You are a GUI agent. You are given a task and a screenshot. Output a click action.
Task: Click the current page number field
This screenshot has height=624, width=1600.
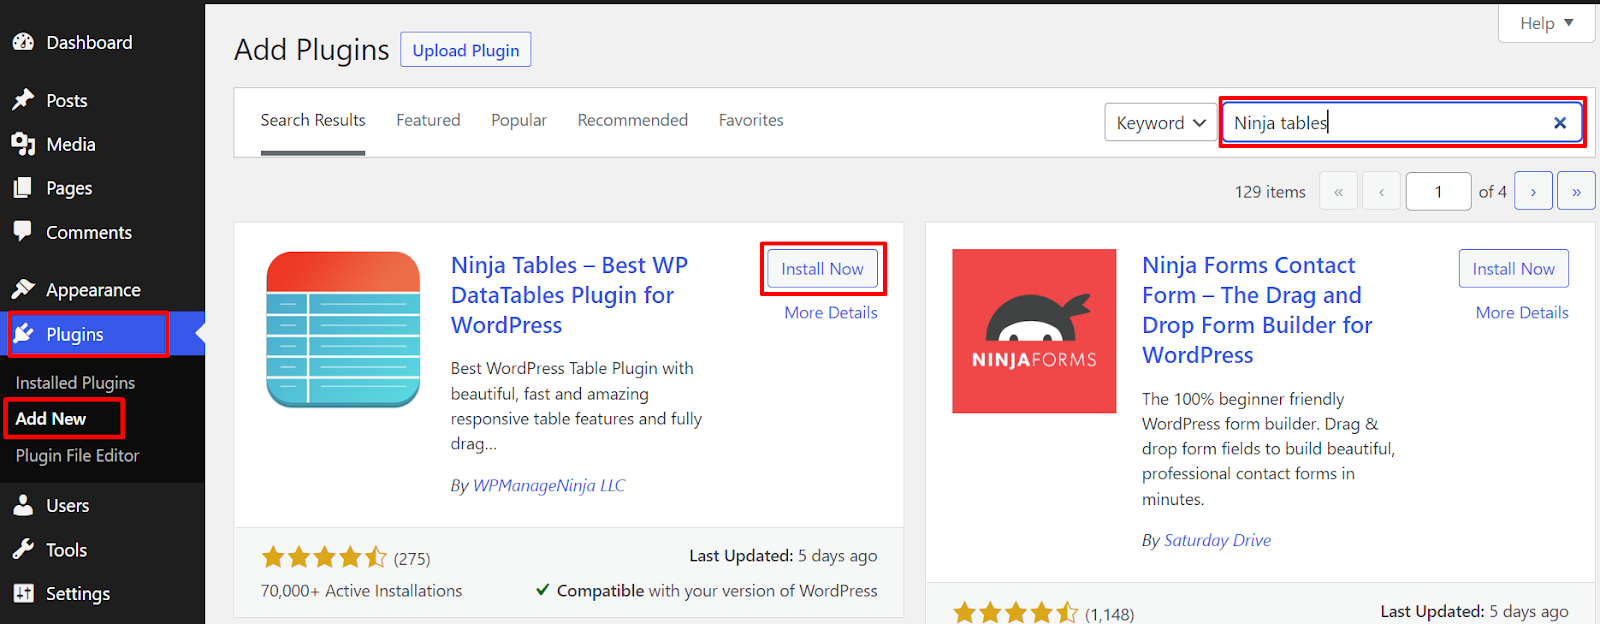point(1439,191)
